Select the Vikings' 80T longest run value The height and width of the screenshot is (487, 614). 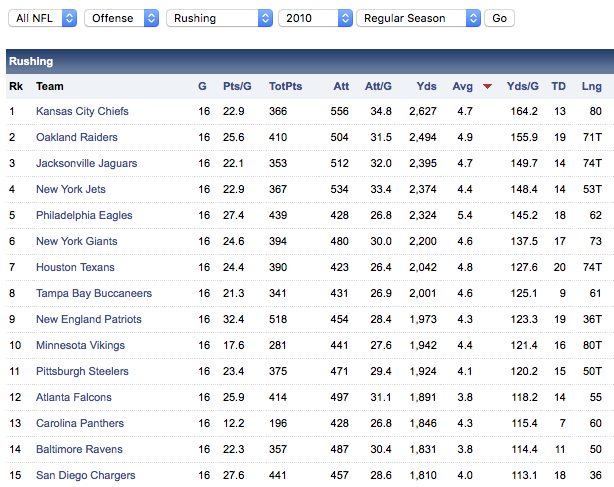point(592,345)
